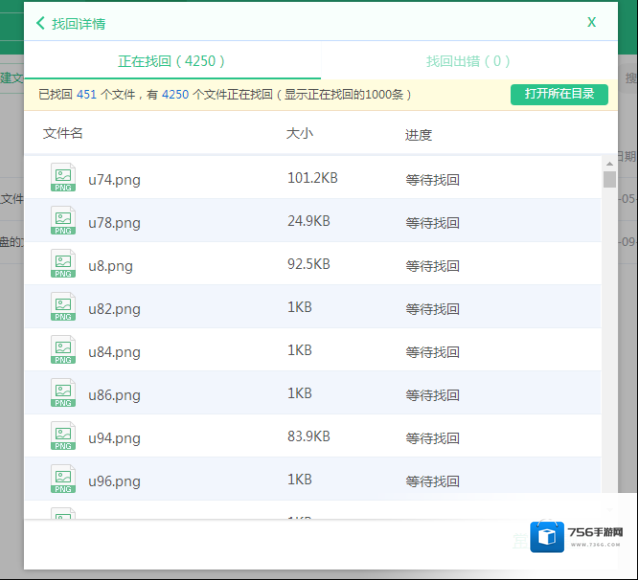The image size is (638, 580).
Task: Click the 大小 column header
Action: pyautogui.click(x=299, y=133)
